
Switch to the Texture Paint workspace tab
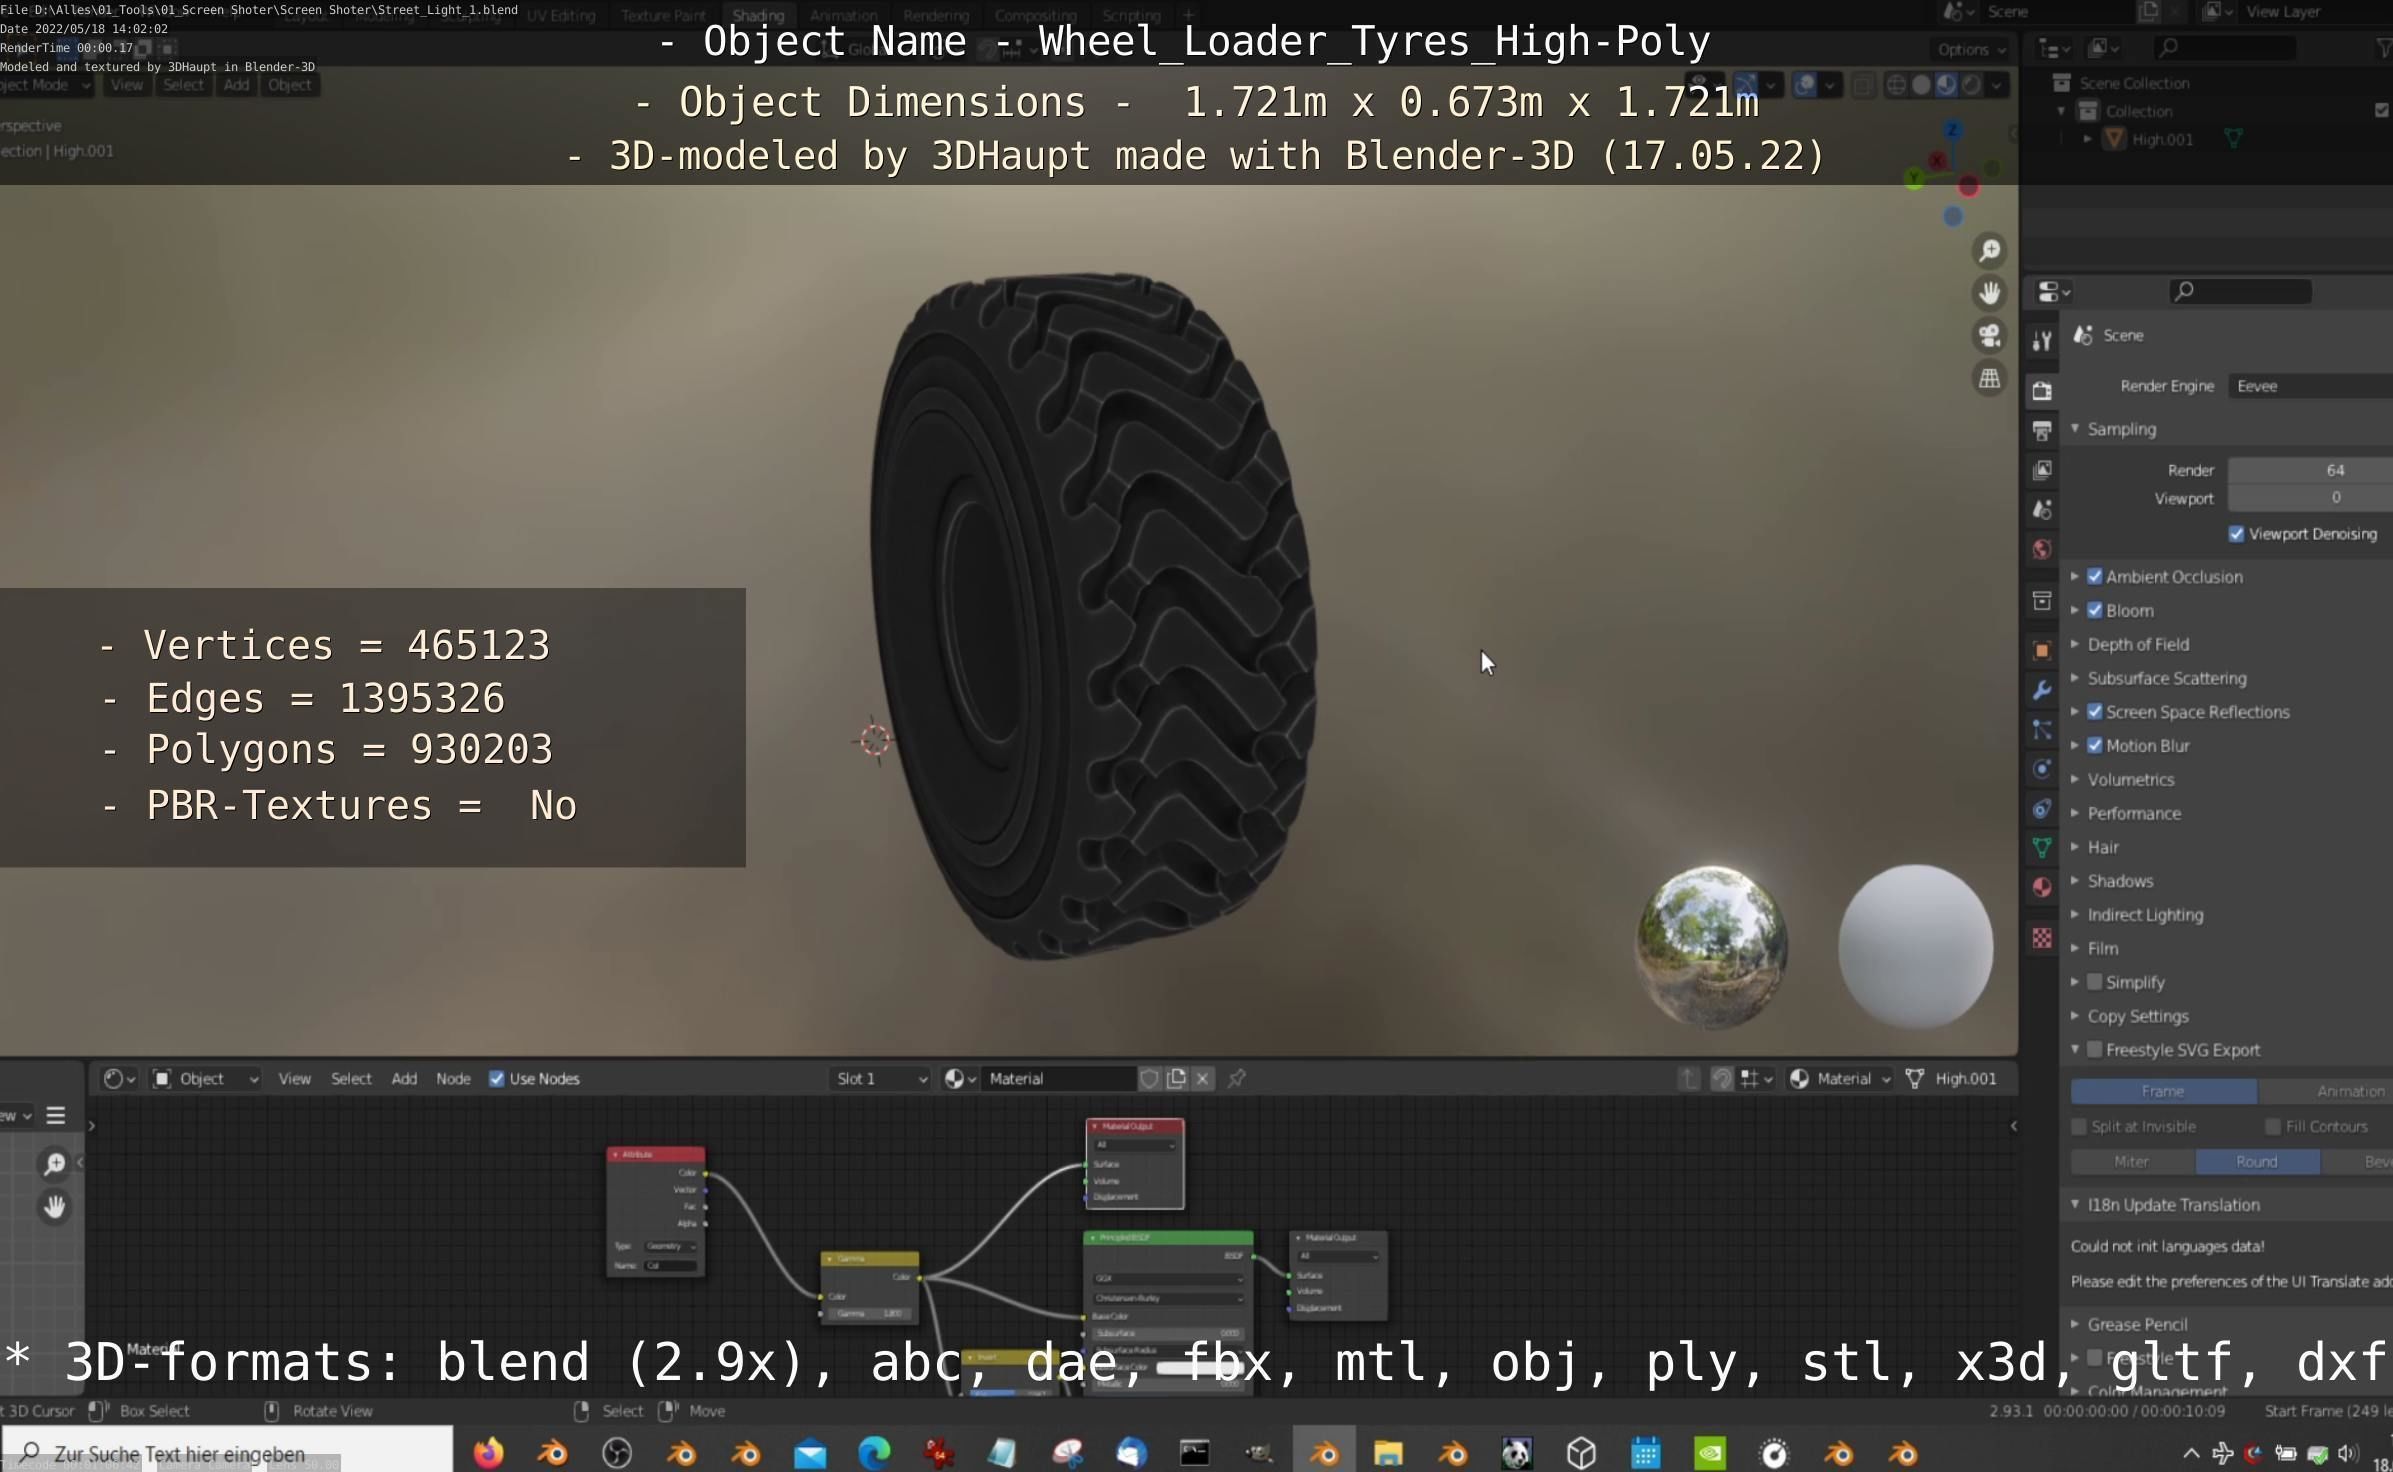[x=663, y=15]
